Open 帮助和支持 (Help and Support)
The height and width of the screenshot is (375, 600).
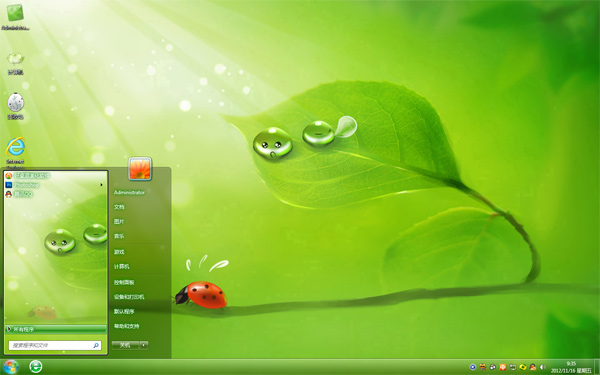point(126,326)
